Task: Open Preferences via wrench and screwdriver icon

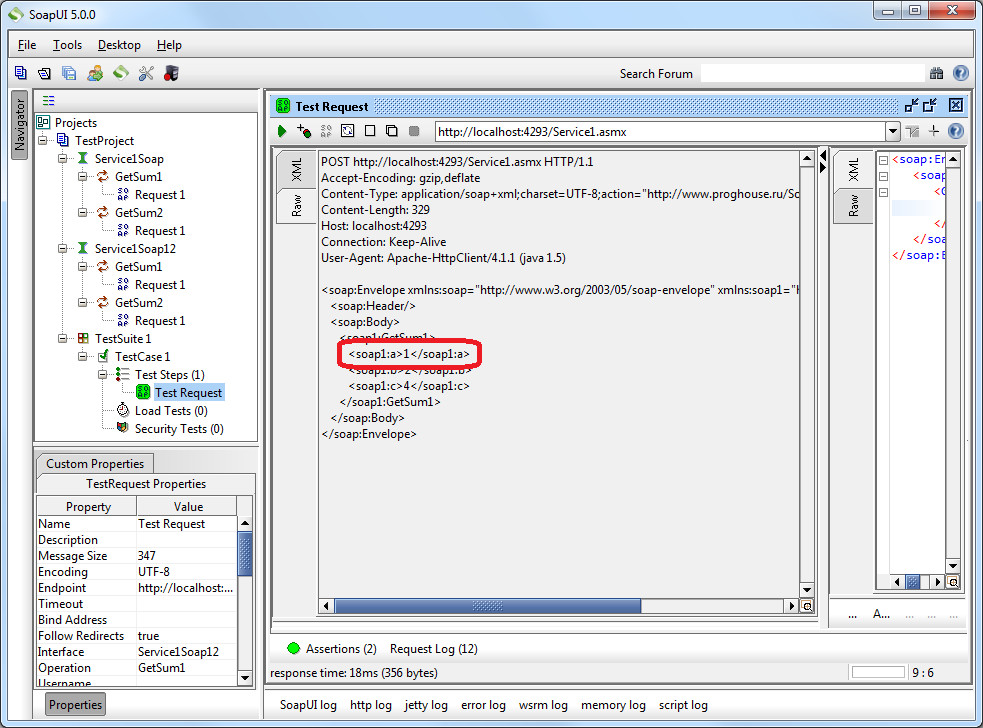Action: pyautogui.click(x=146, y=73)
